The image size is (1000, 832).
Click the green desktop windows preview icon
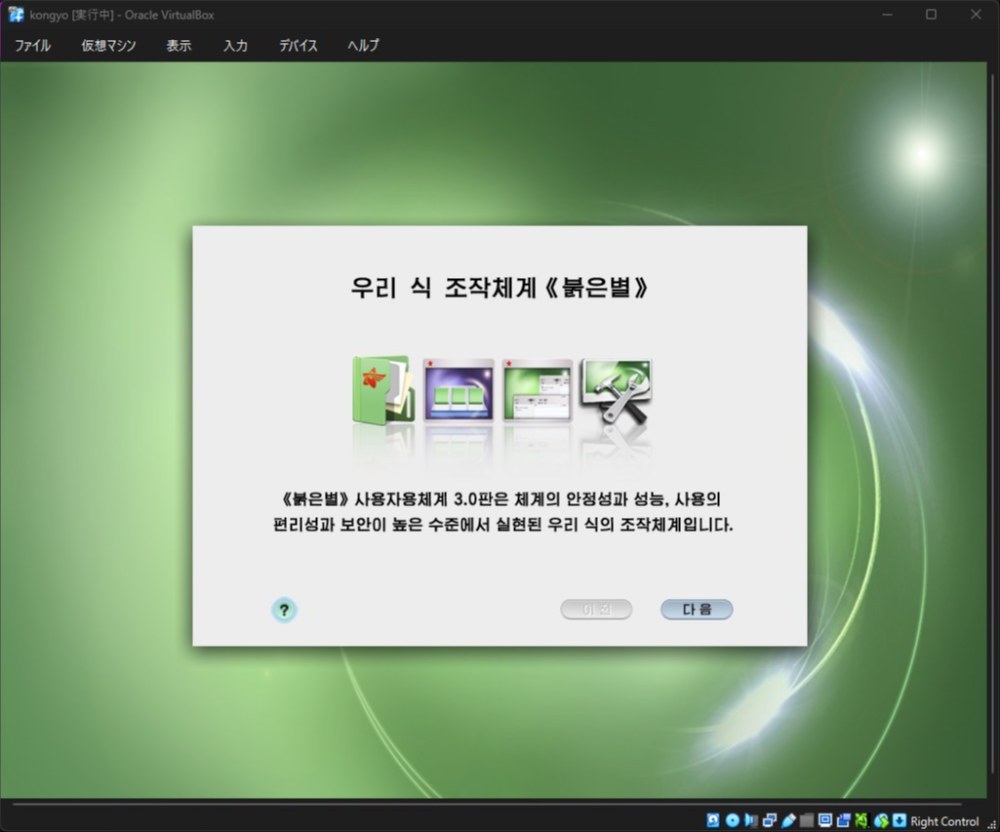pyautogui.click(x=537, y=390)
